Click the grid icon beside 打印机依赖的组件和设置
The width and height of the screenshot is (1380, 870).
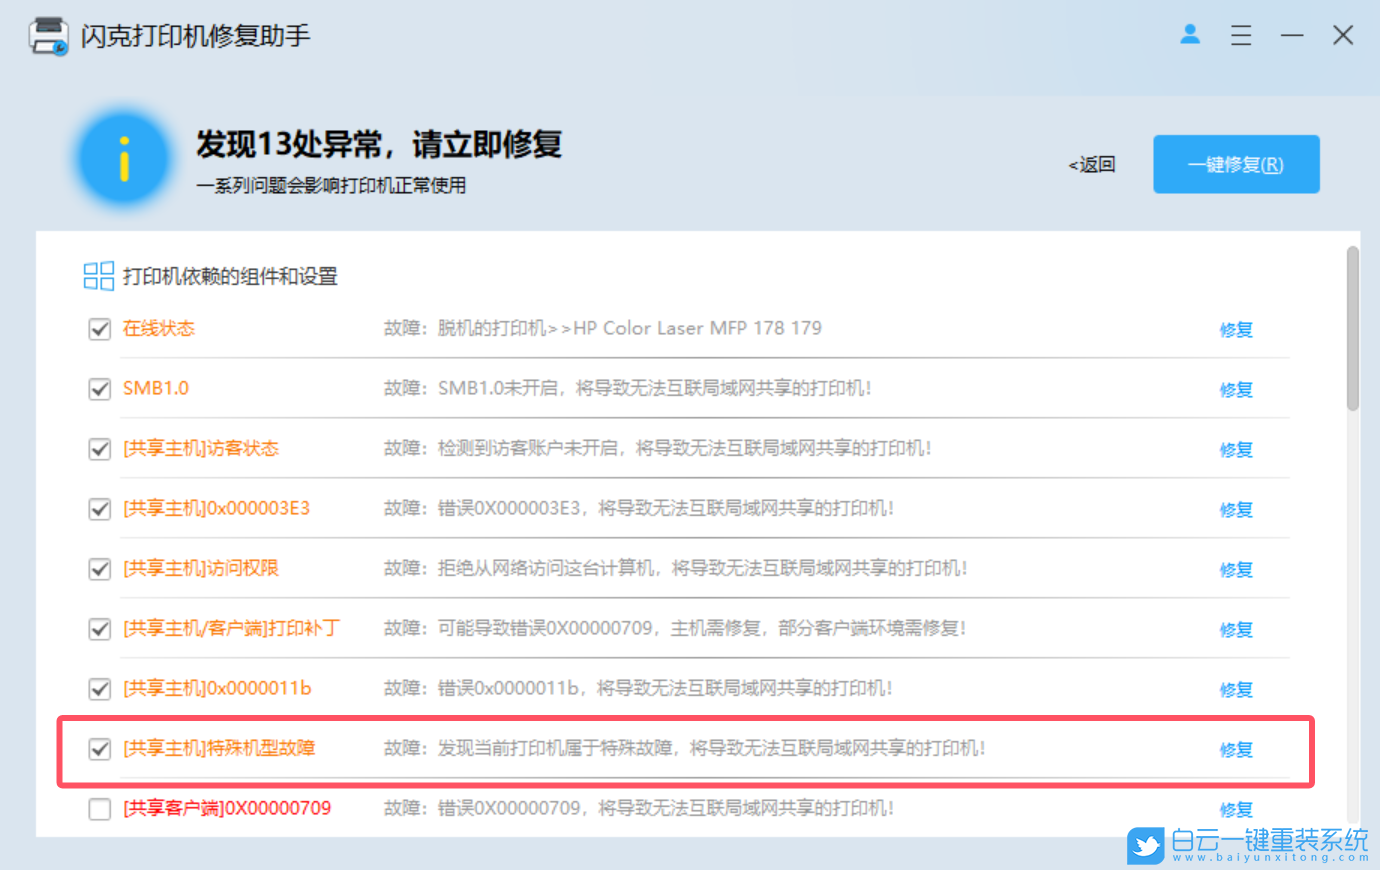[98, 276]
